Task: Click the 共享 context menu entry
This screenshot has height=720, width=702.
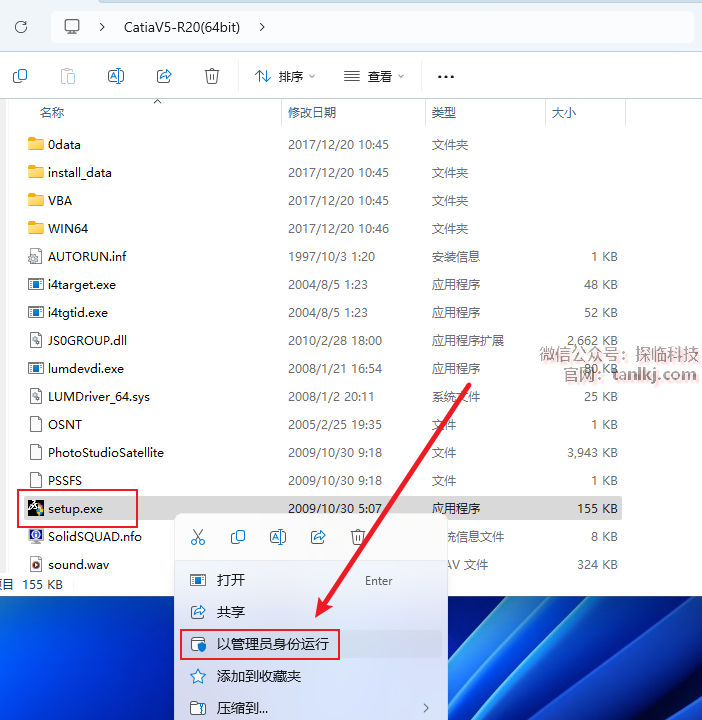Action: (231, 612)
